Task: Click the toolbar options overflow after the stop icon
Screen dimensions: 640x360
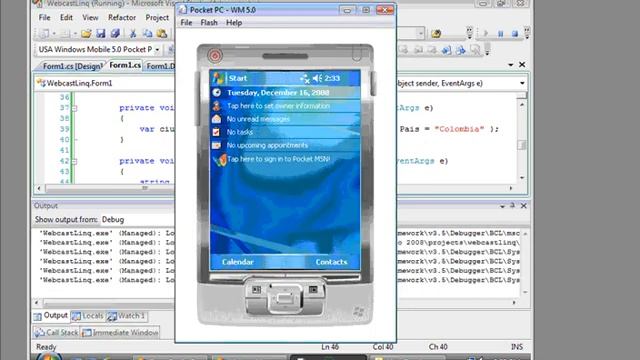Action: click(x=527, y=33)
